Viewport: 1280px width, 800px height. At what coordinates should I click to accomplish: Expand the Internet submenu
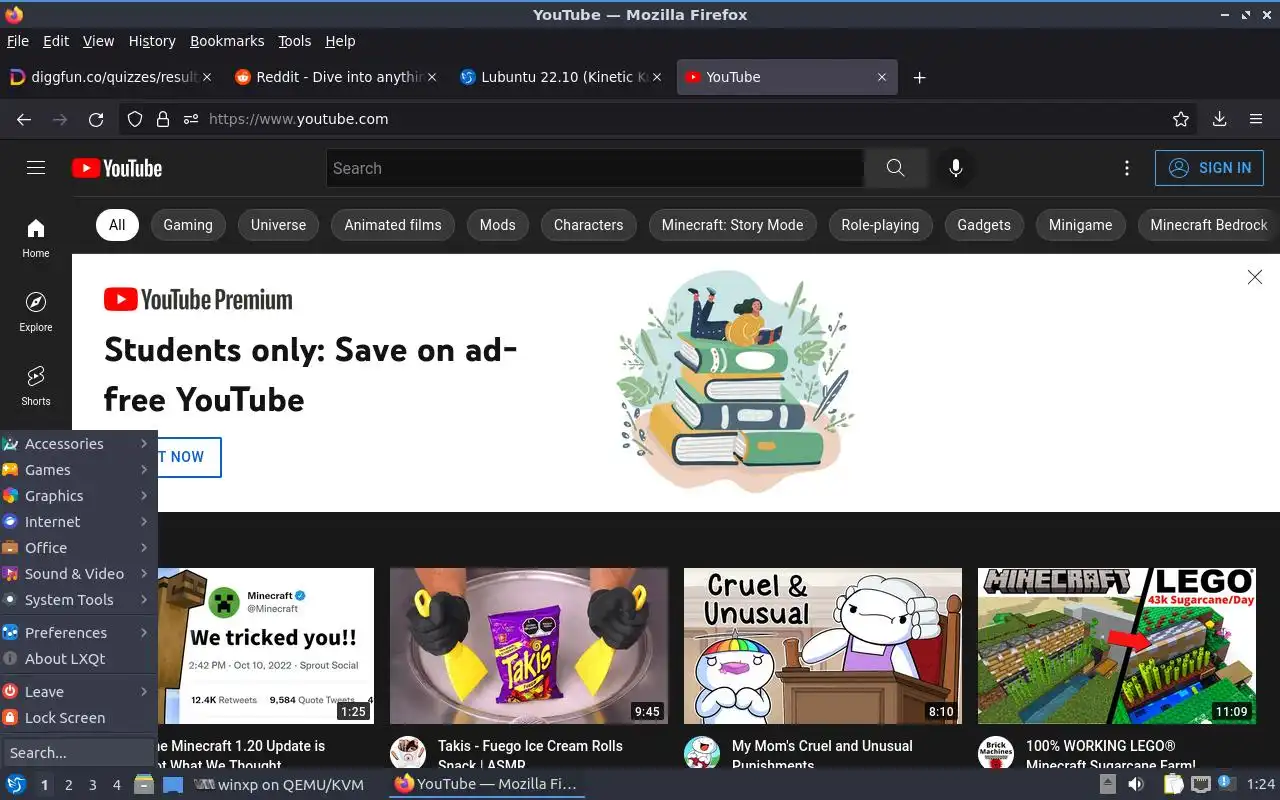78,522
